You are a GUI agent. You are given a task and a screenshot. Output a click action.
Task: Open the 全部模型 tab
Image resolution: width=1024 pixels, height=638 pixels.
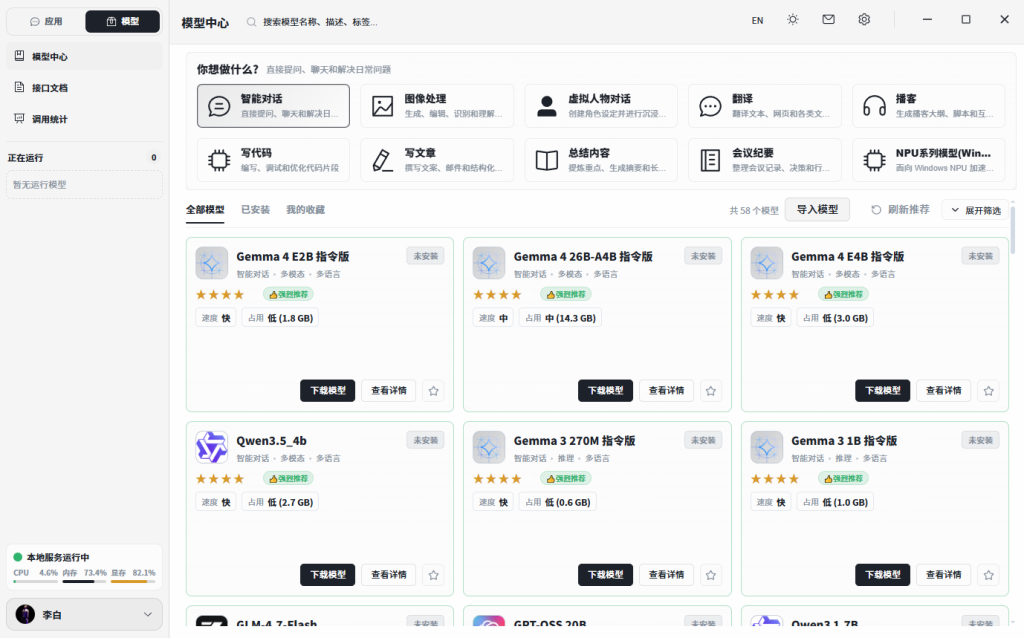coord(205,210)
